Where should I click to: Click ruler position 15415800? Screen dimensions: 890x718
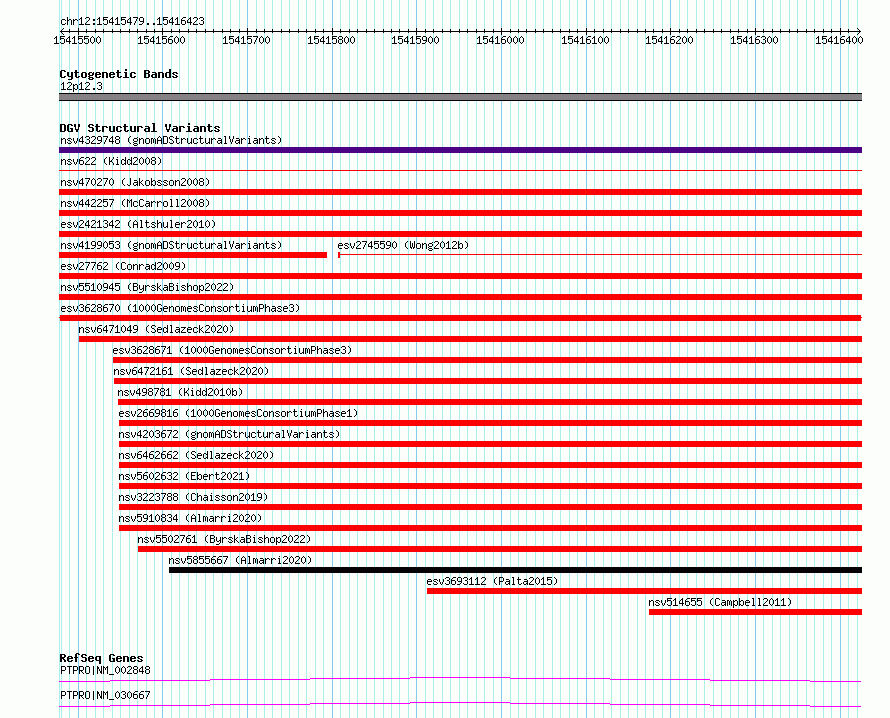pos(331,40)
